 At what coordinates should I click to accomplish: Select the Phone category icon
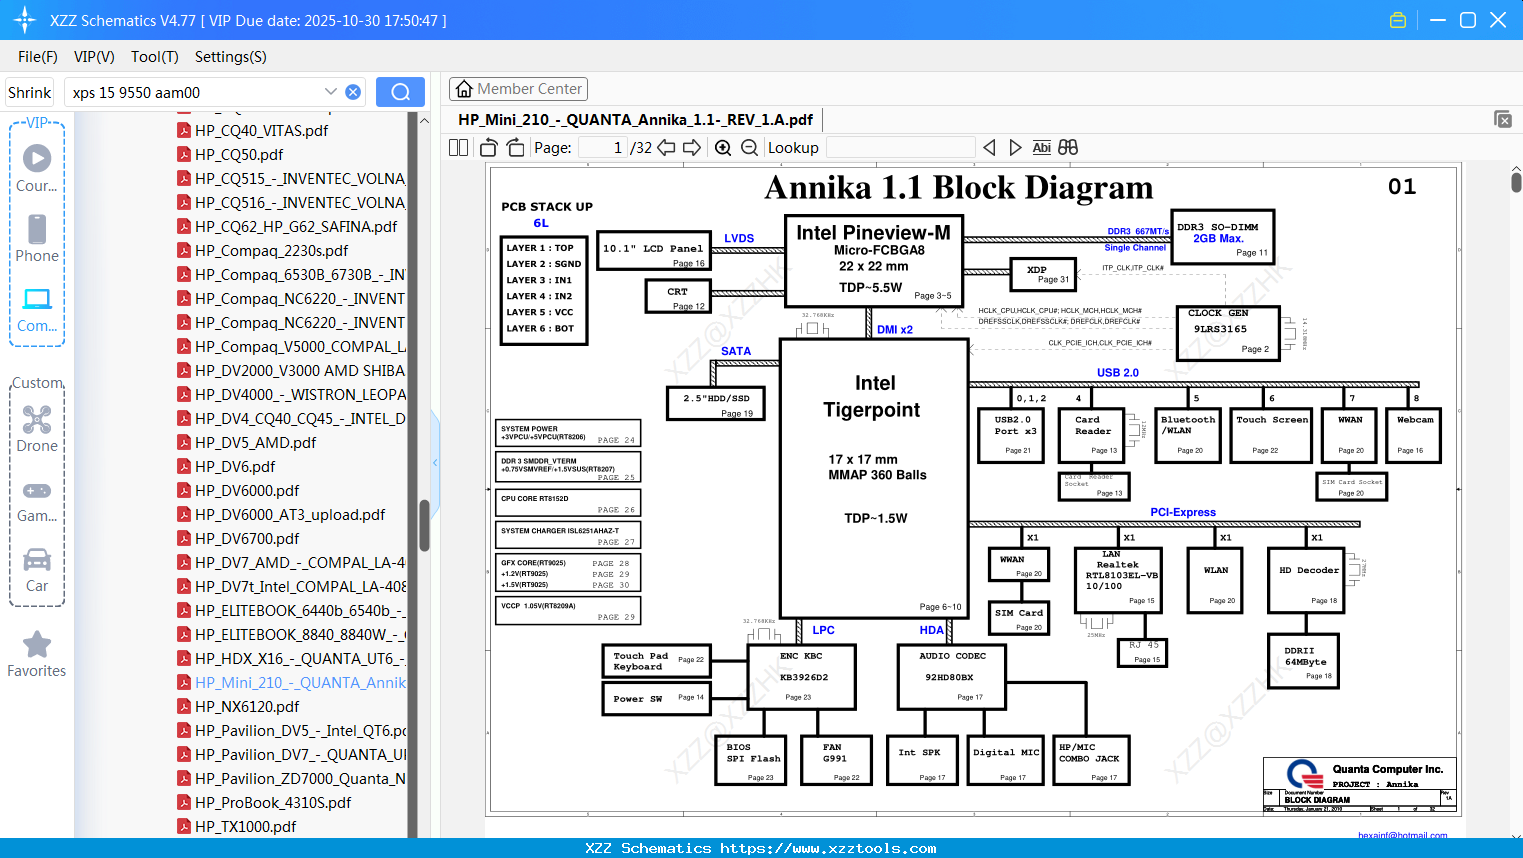click(x=37, y=239)
